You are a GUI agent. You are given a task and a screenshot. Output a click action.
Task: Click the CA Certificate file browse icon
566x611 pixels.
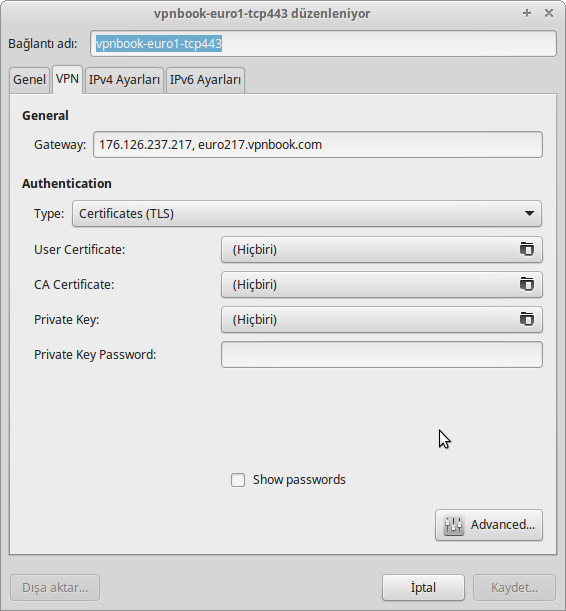point(527,284)
